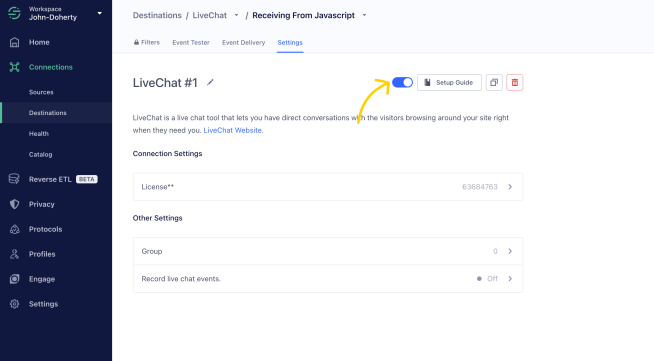Click the Privacy shield icon
Screen dimensions: 654x361
15,204
